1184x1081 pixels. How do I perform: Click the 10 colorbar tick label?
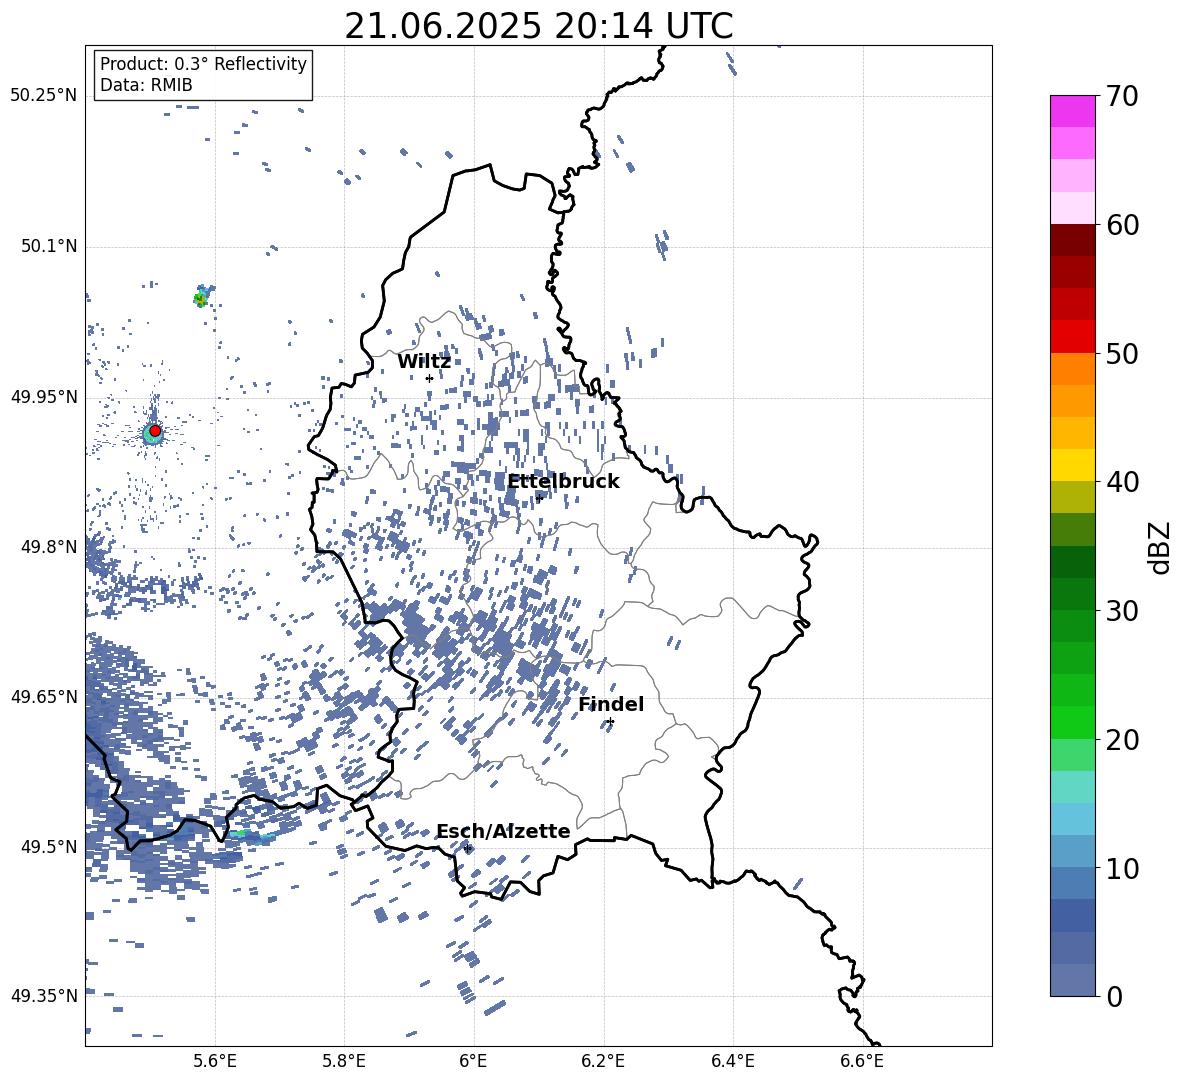pyautogui.click(x=1122, y=868)
